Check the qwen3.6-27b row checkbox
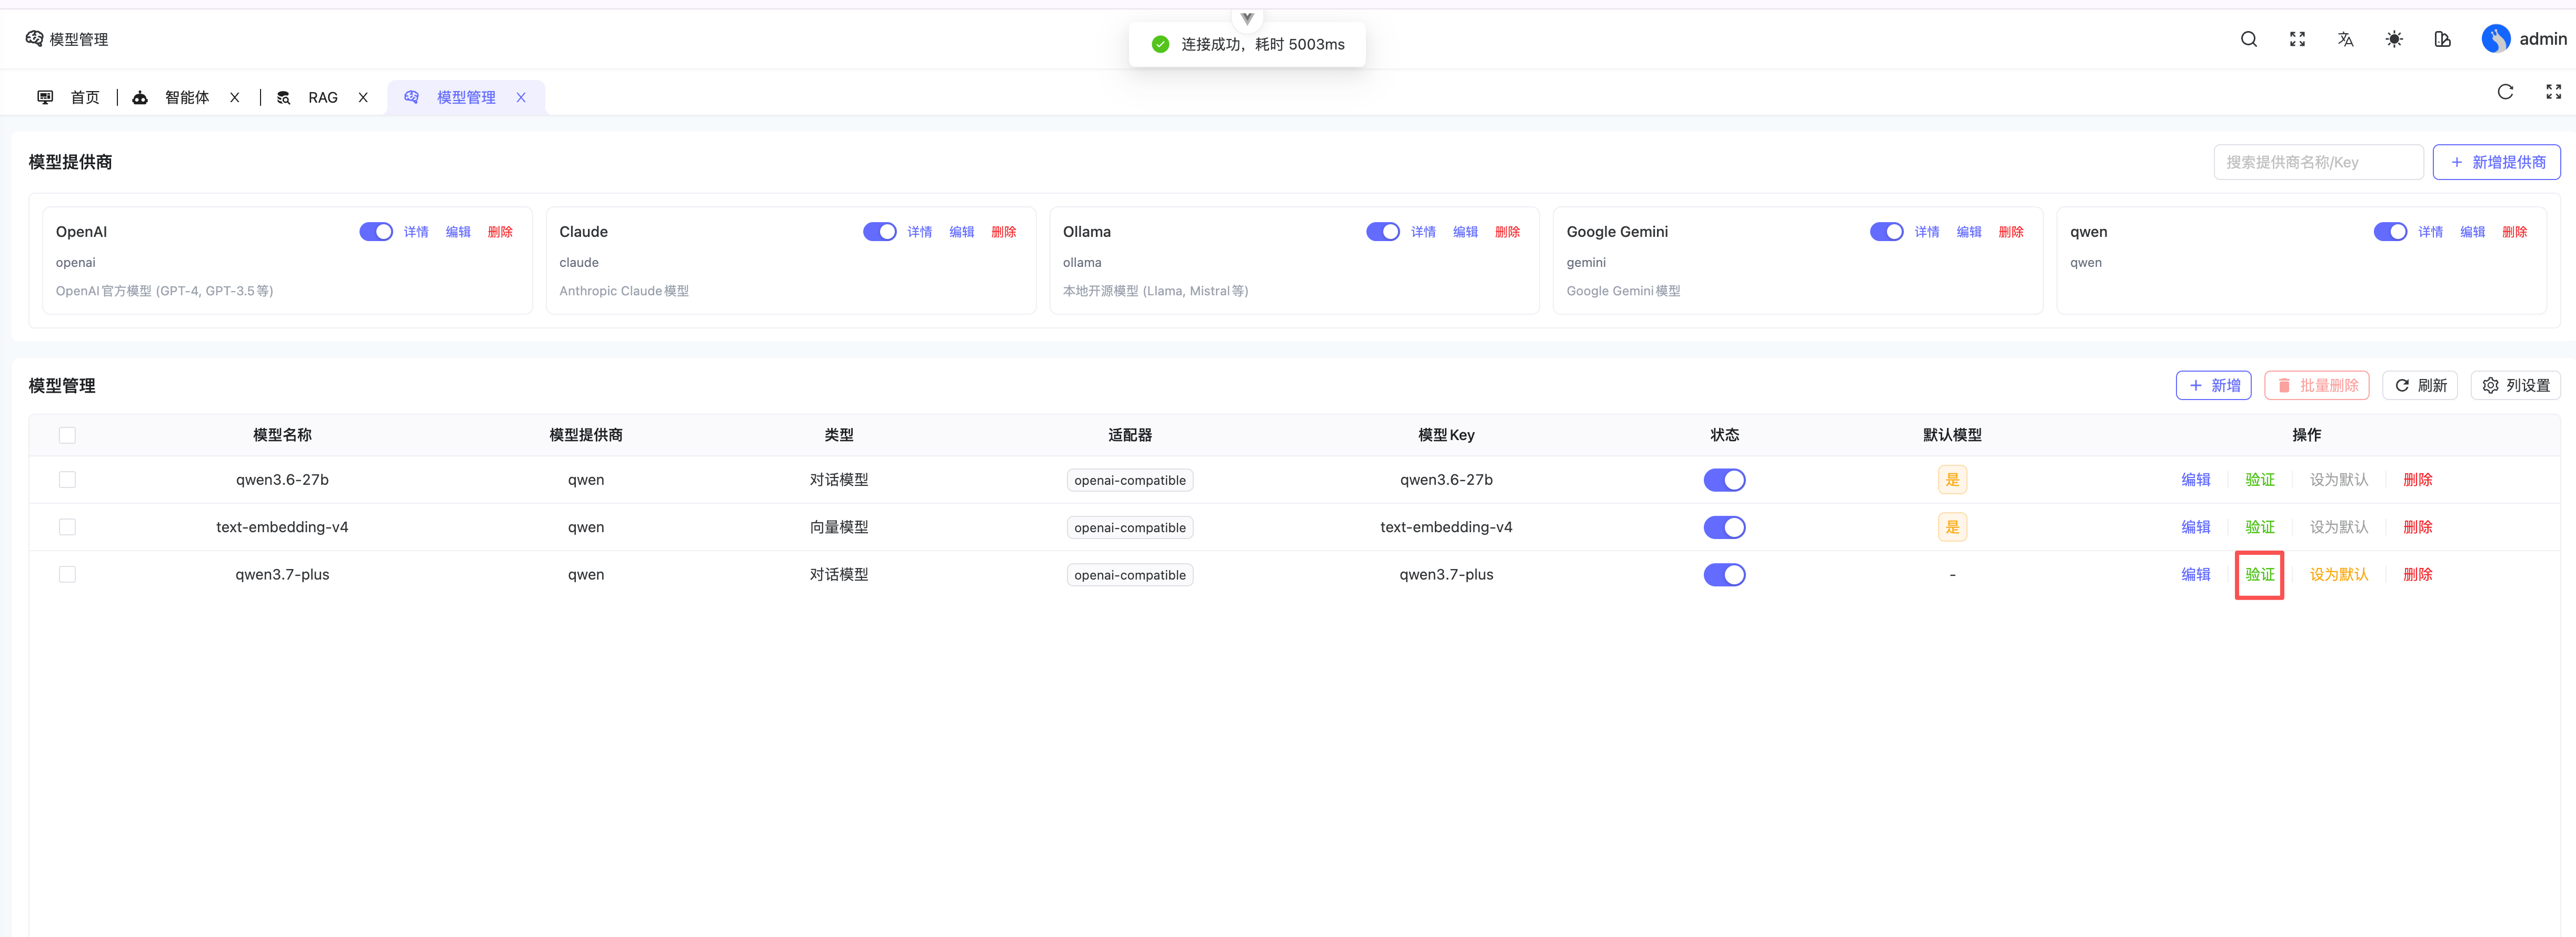Image resolution: width=2576 pixels, height=937 pixels. 67,480
